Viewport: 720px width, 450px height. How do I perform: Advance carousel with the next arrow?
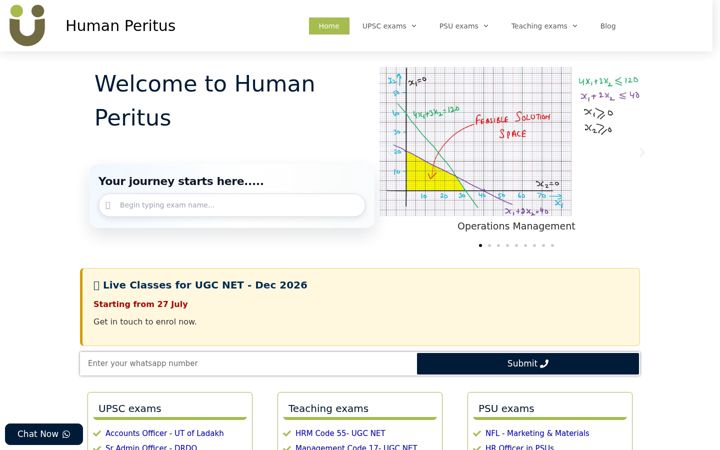[x=642, y=152]
